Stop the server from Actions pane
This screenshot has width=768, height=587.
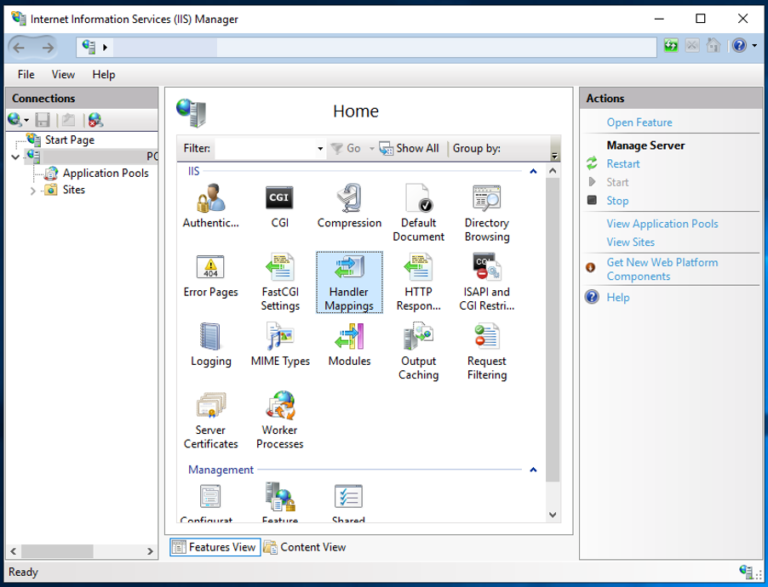coord(617,200)
